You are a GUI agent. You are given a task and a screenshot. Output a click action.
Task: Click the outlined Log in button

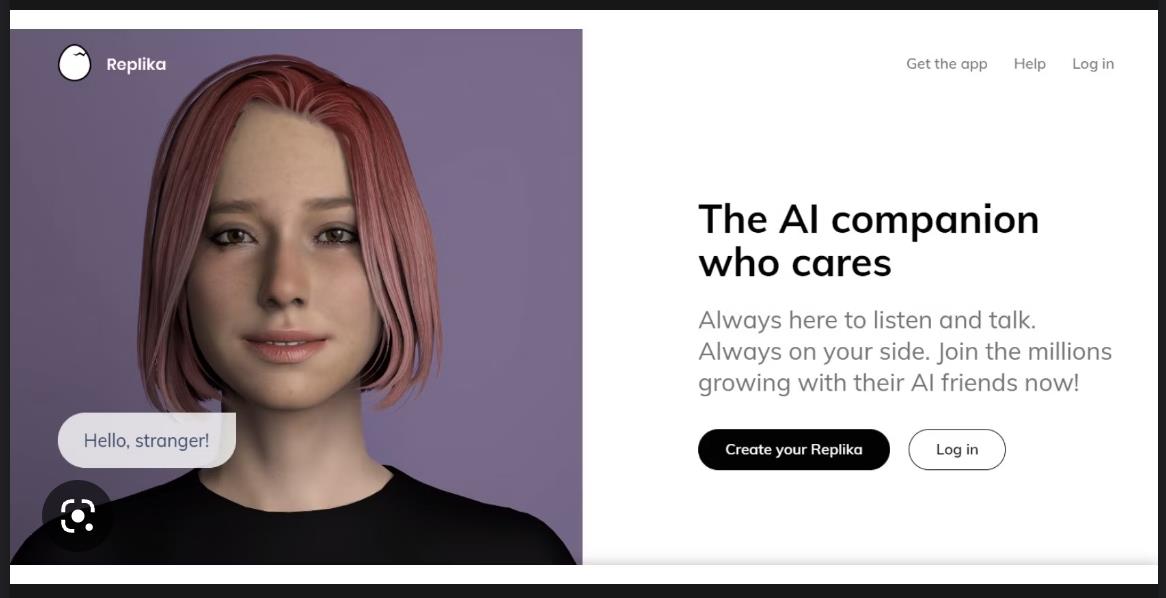(957, 449)
